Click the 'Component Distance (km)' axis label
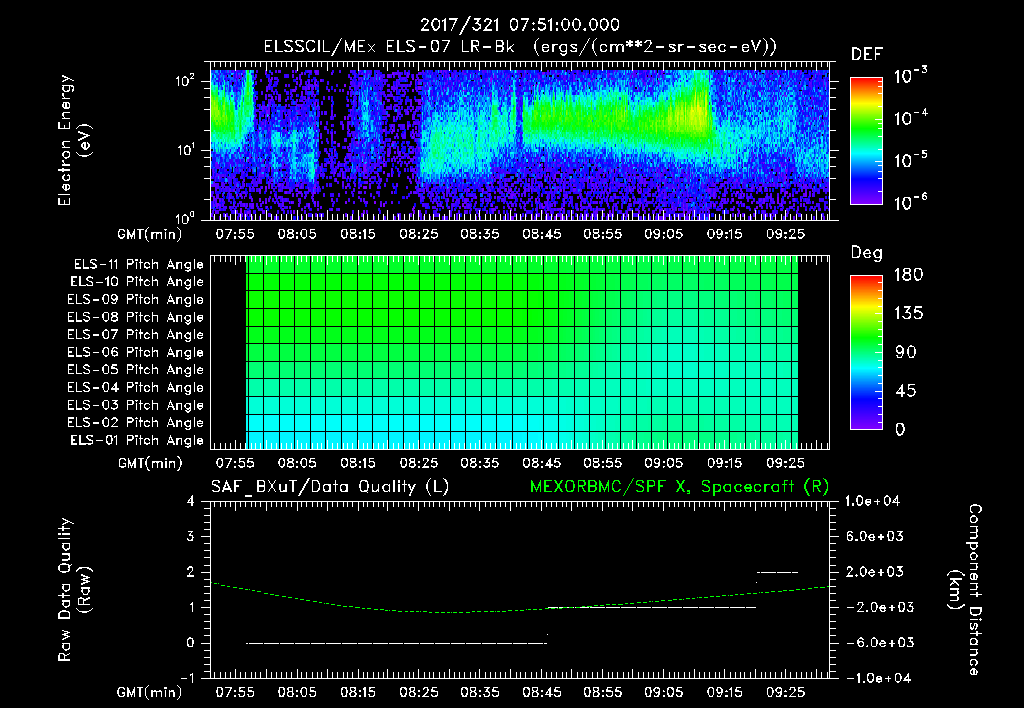The height and width of the screenshot is (708, 1024). pos(965,590)
